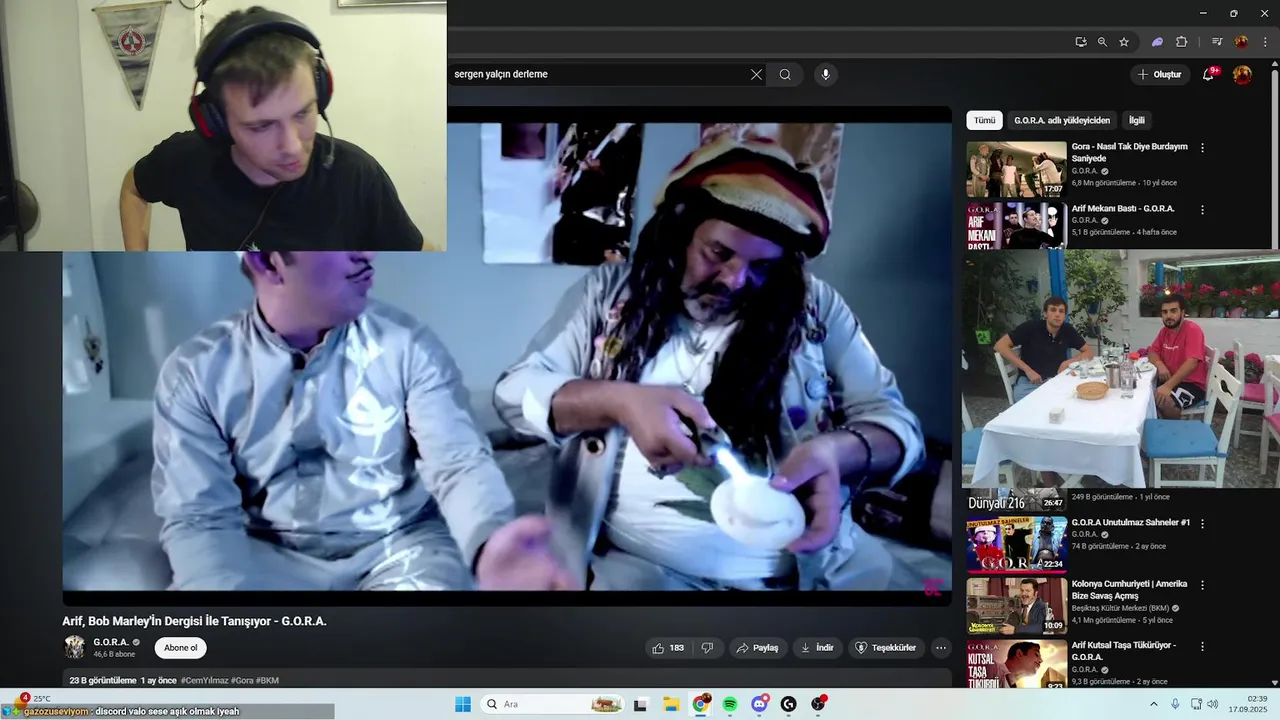Open Windows Start menu
Image resolution: width=1280 pixels, height=720 pixels.
click(463, 704)
